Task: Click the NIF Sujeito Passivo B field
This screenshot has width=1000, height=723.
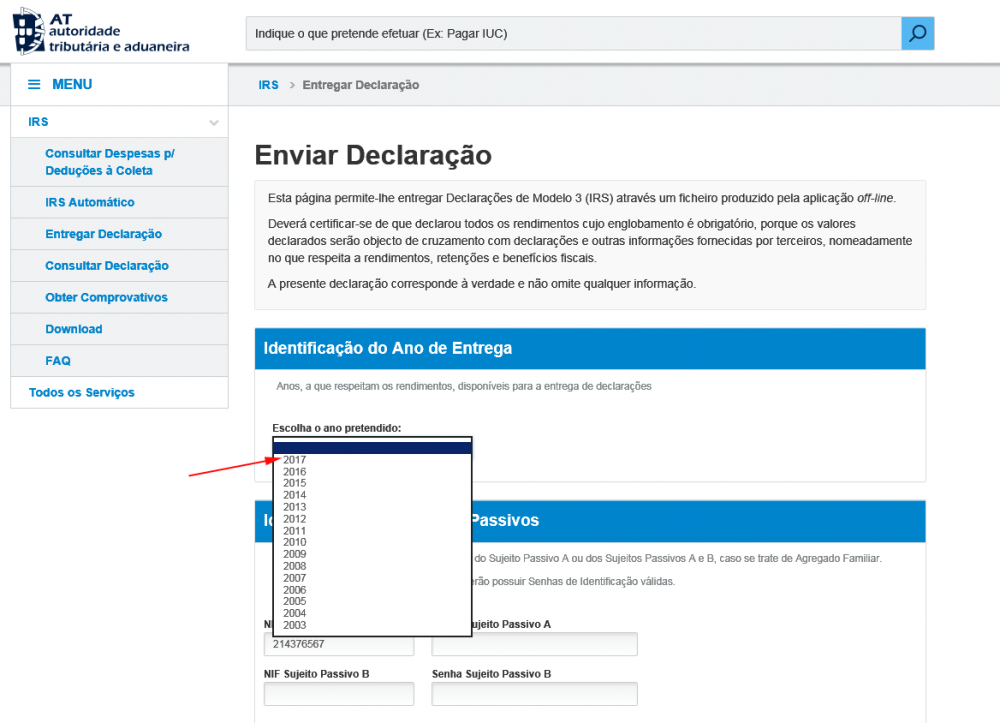Action: 338,693
